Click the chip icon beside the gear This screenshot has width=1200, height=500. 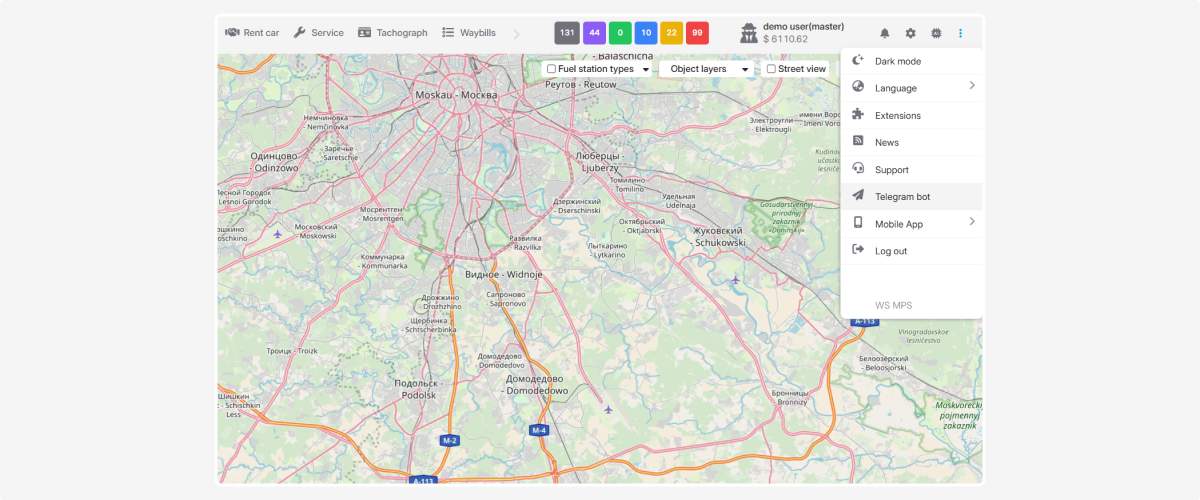pos(935,33)
